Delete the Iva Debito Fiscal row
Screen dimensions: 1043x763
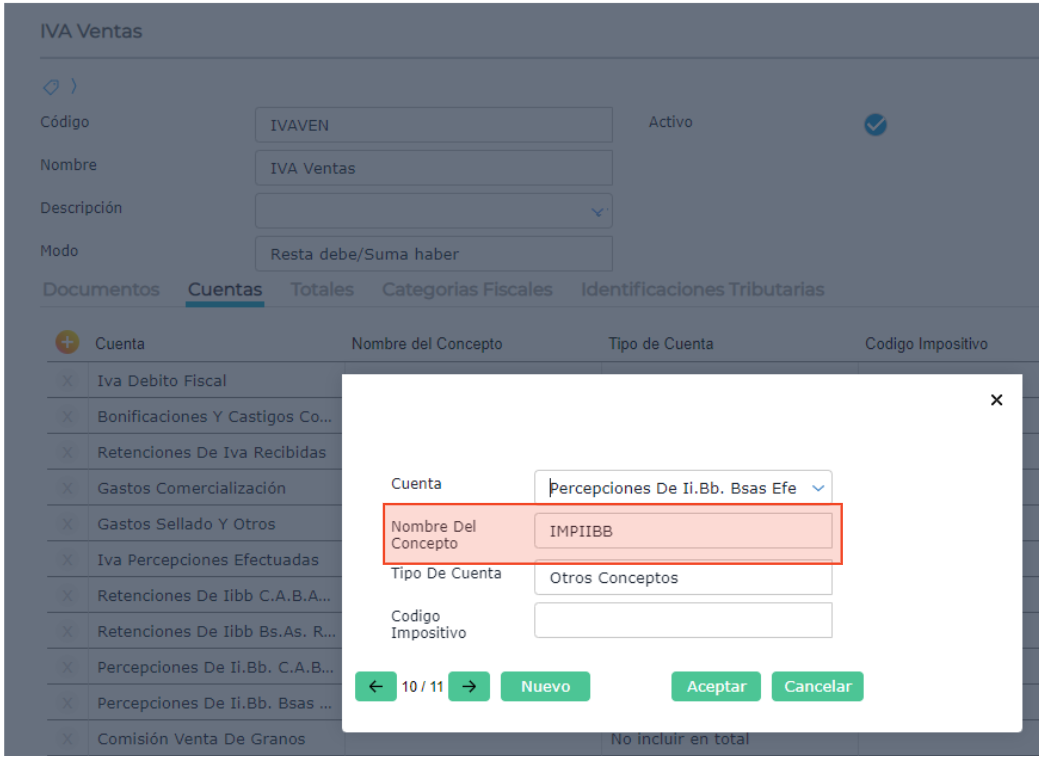click(x=69, y=381)
